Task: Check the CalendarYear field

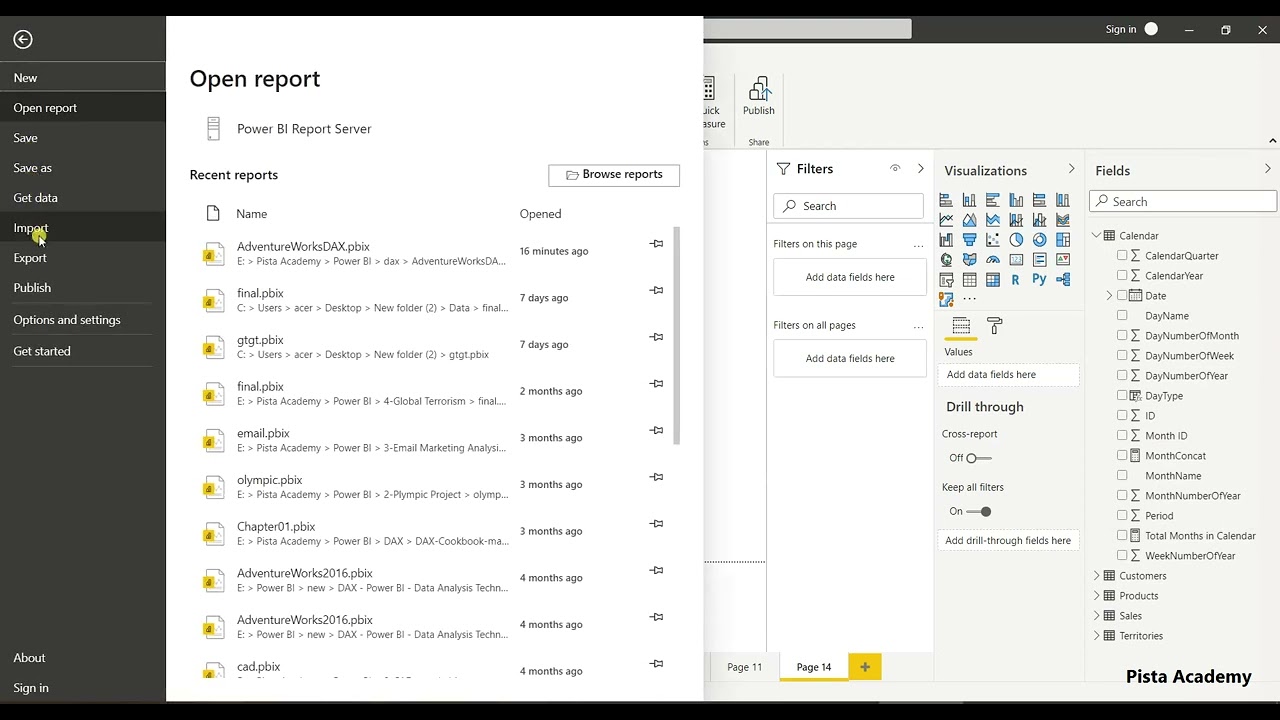Action: [1122, 275]
